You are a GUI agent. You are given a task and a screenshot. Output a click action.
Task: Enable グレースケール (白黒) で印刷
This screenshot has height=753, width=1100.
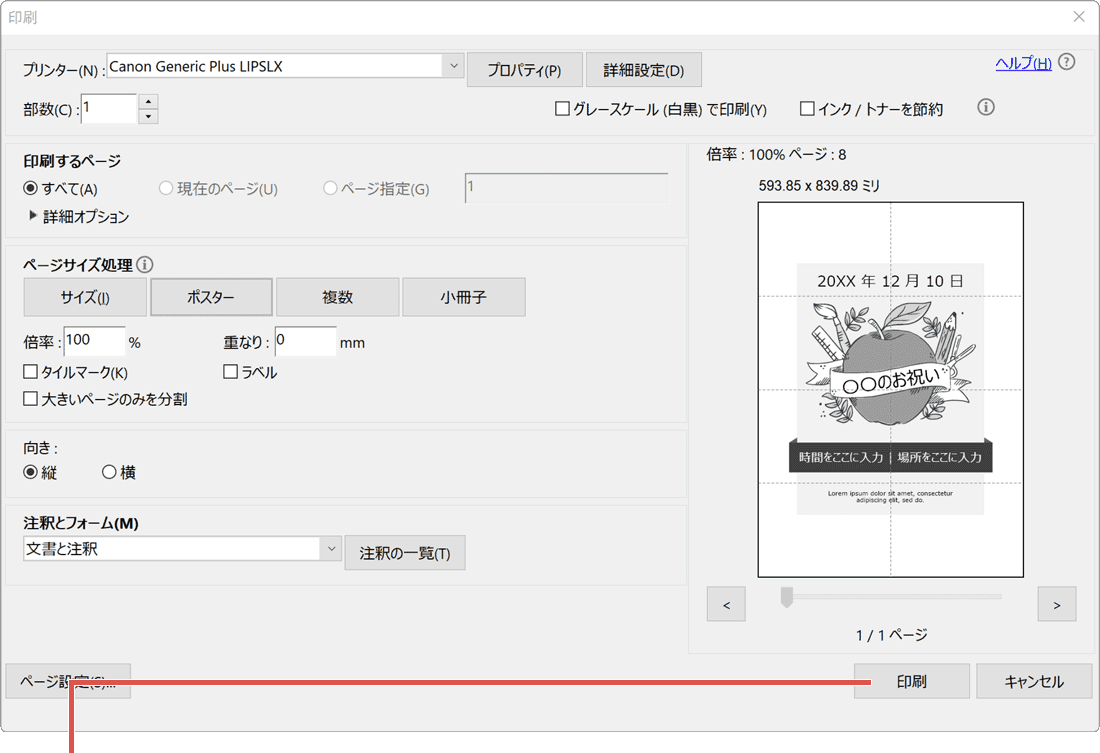tap(562, 110)
